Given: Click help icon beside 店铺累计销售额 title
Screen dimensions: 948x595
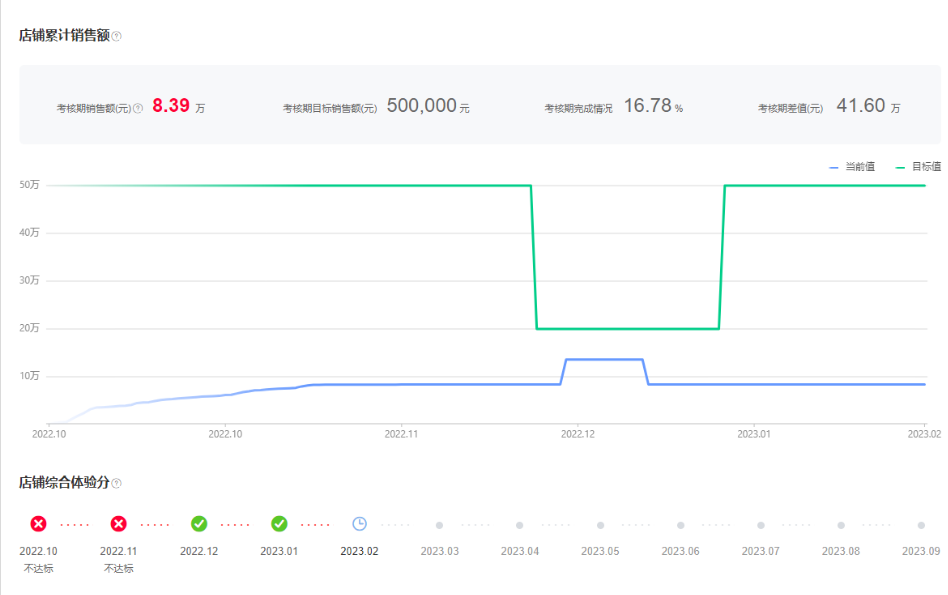Looking at the screenshot, I should [x=117, y=36].
